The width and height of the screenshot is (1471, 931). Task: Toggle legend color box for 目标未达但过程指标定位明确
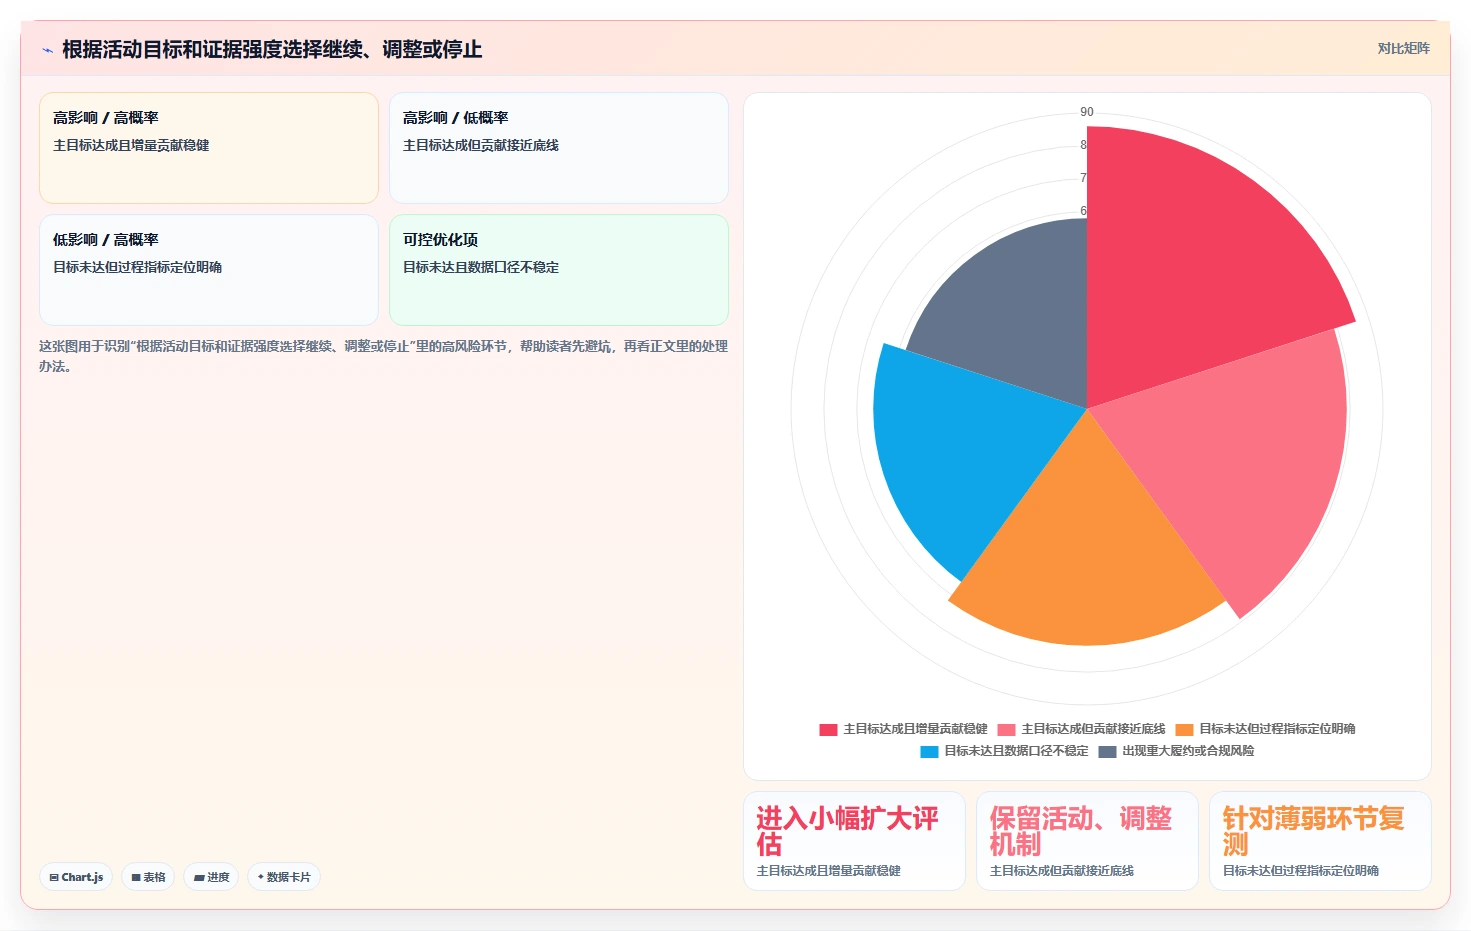point(1184,729)
